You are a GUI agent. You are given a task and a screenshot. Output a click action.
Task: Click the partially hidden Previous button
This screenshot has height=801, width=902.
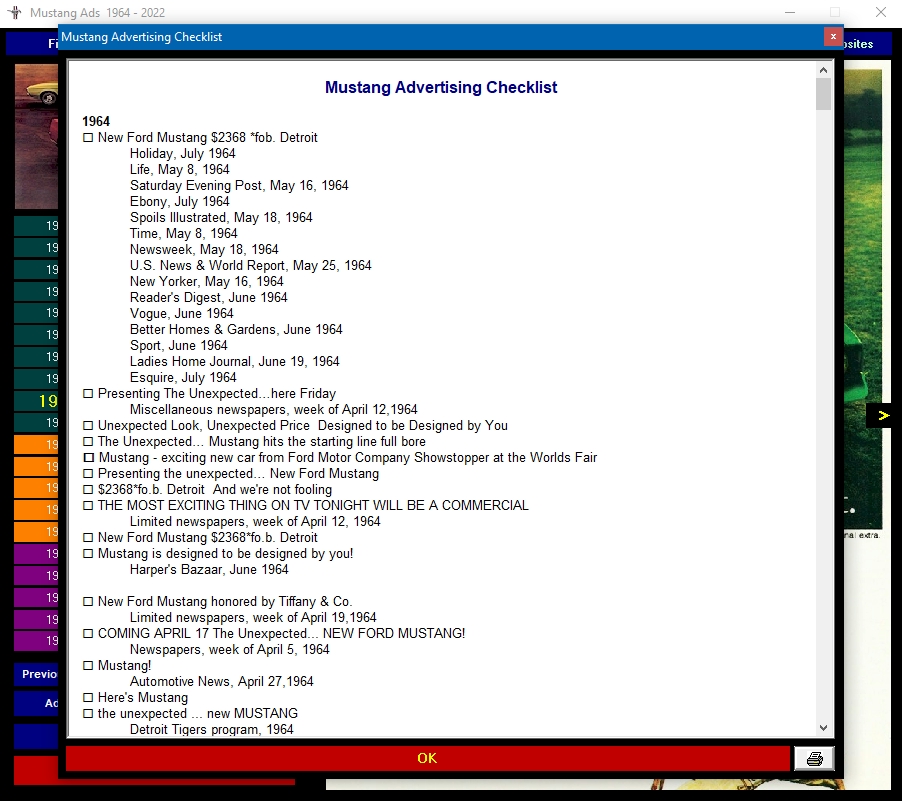(36, 674)
